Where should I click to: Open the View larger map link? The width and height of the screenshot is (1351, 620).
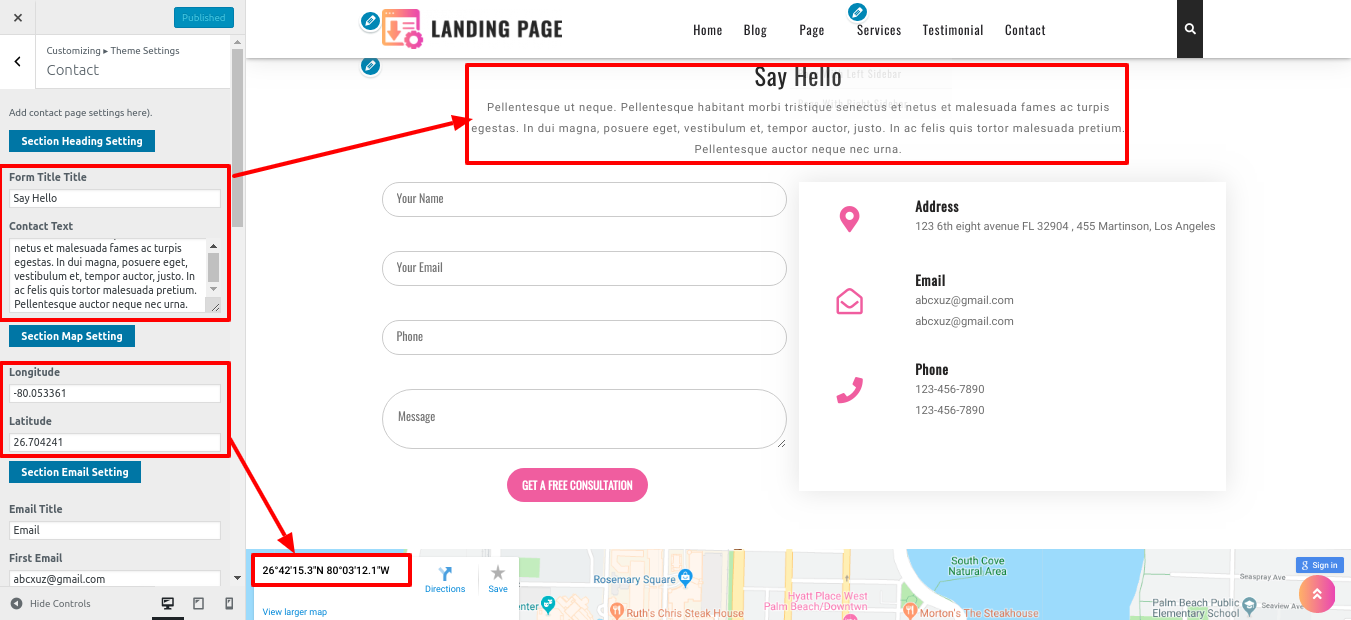294,612
